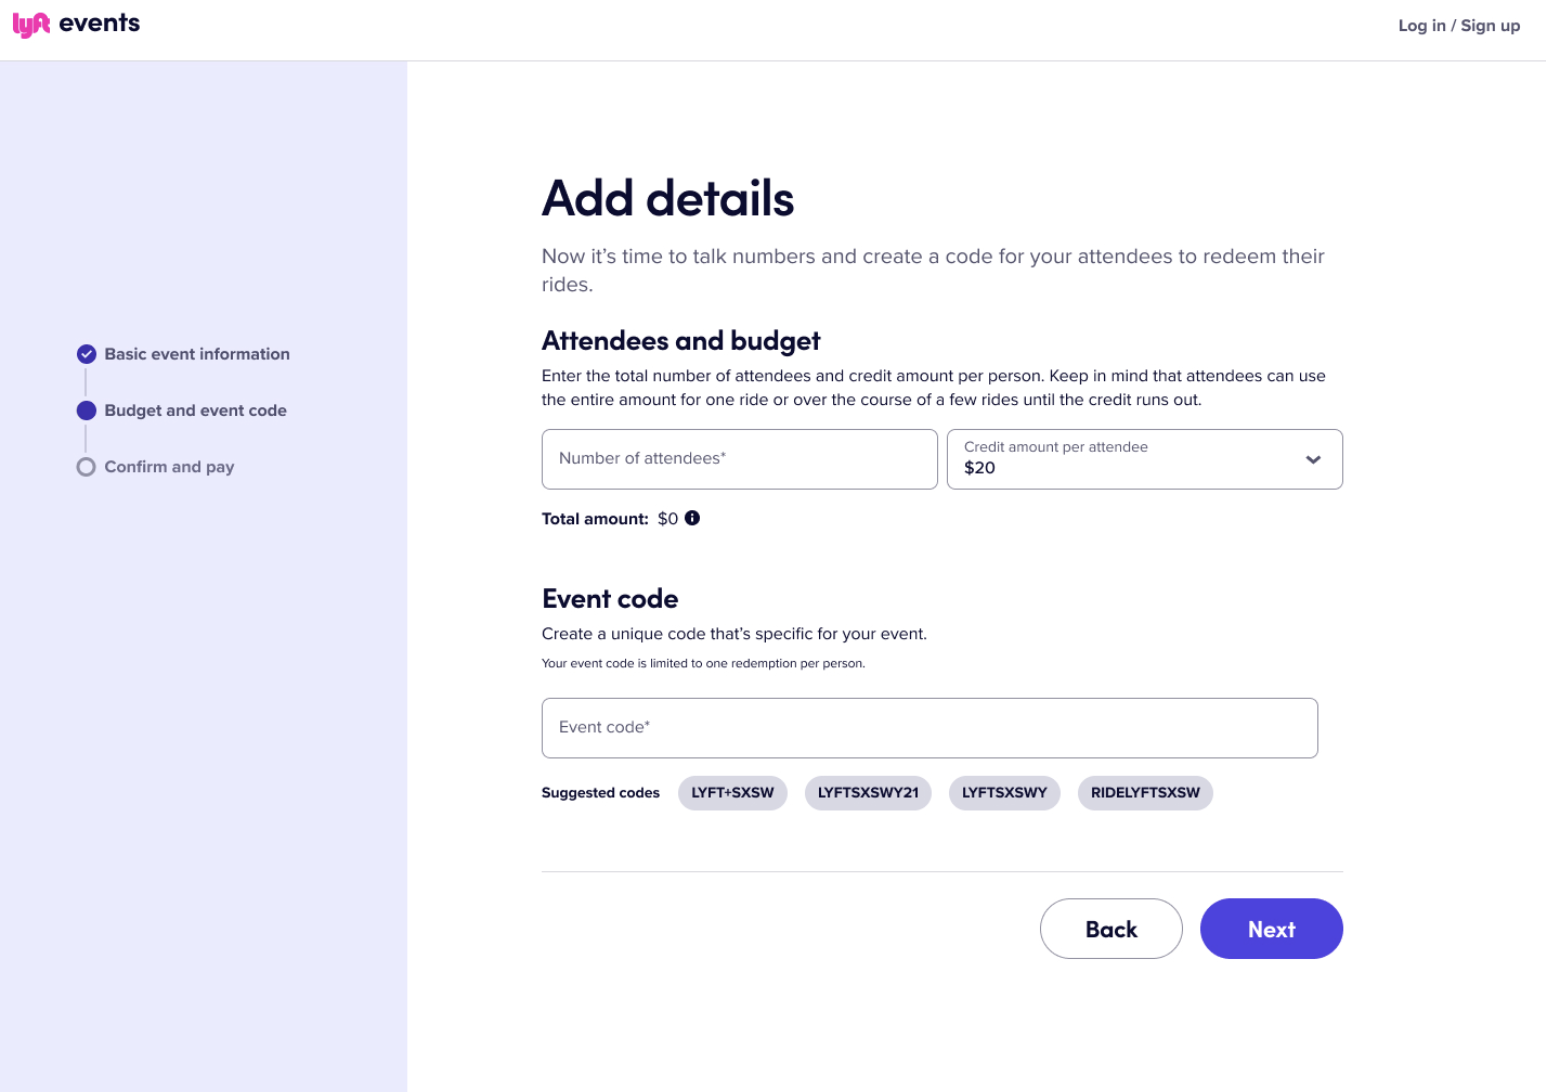Select the $20 credit amount value
This screenshot has height=1092, width=1546.
pyautogui.click(x=979, y=468)
